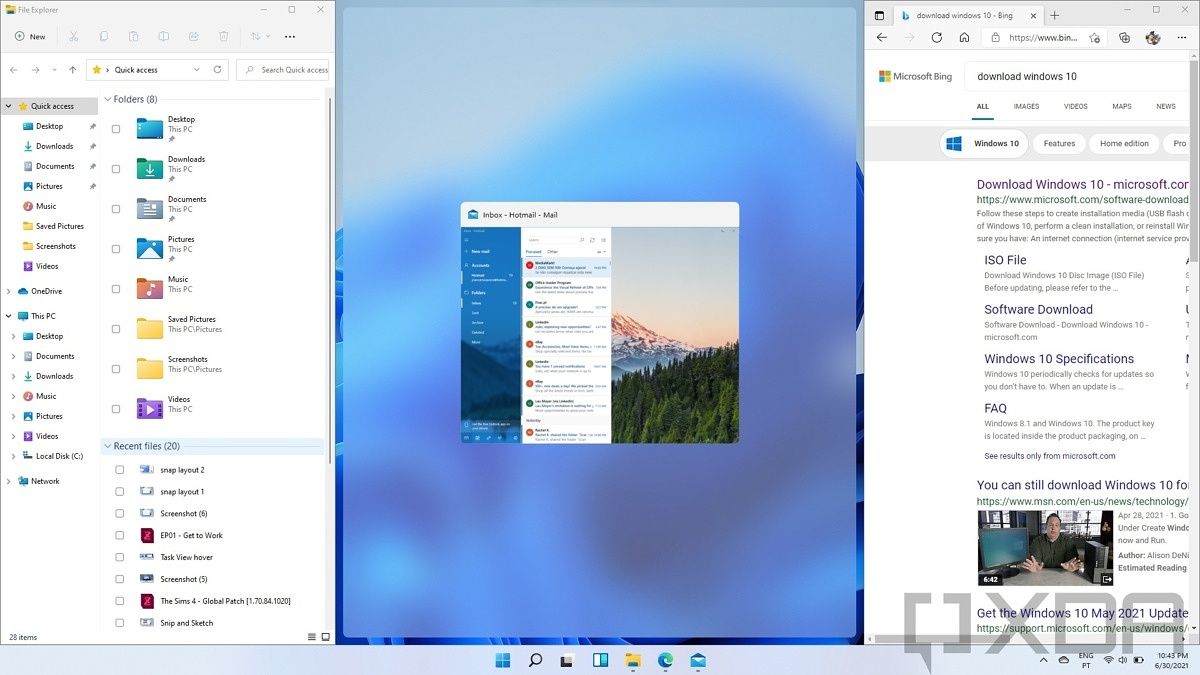Check the Desktop folder checkbox
Image resolution: width=1200 pixels, height=675 pixels.
click(116, 129)
